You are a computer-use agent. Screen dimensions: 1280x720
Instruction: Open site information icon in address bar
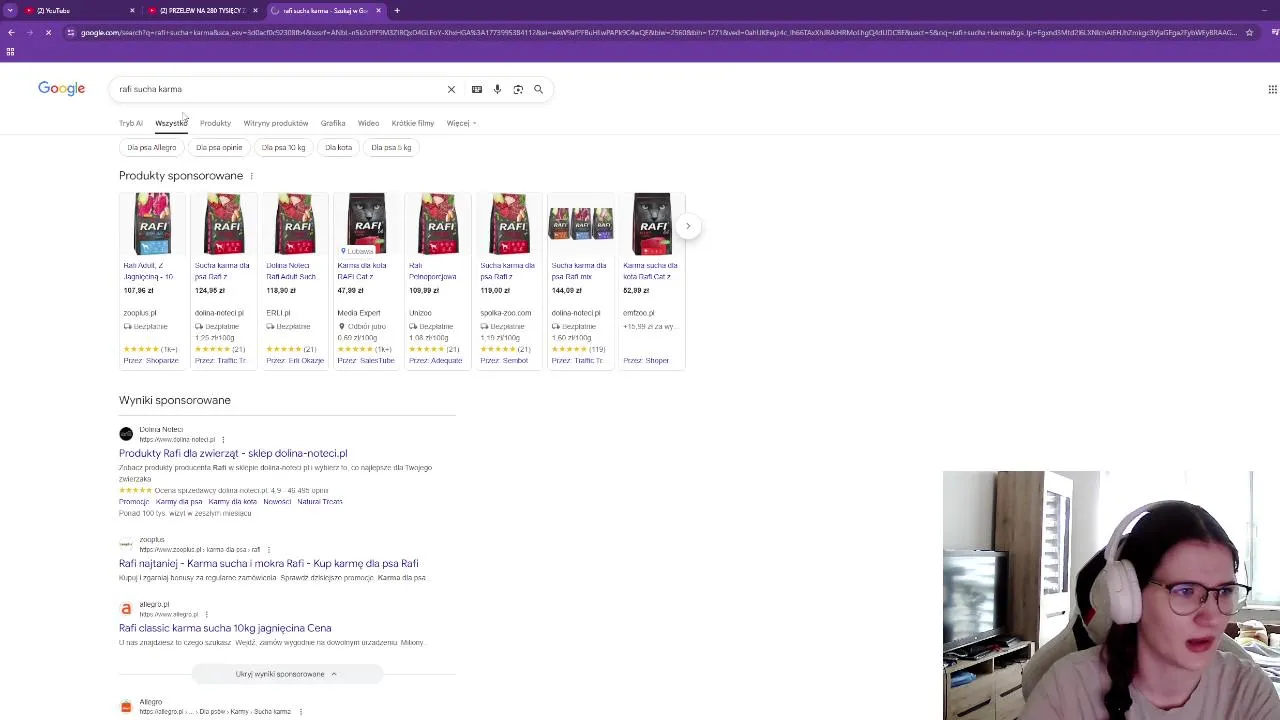(x=70, y=32)
